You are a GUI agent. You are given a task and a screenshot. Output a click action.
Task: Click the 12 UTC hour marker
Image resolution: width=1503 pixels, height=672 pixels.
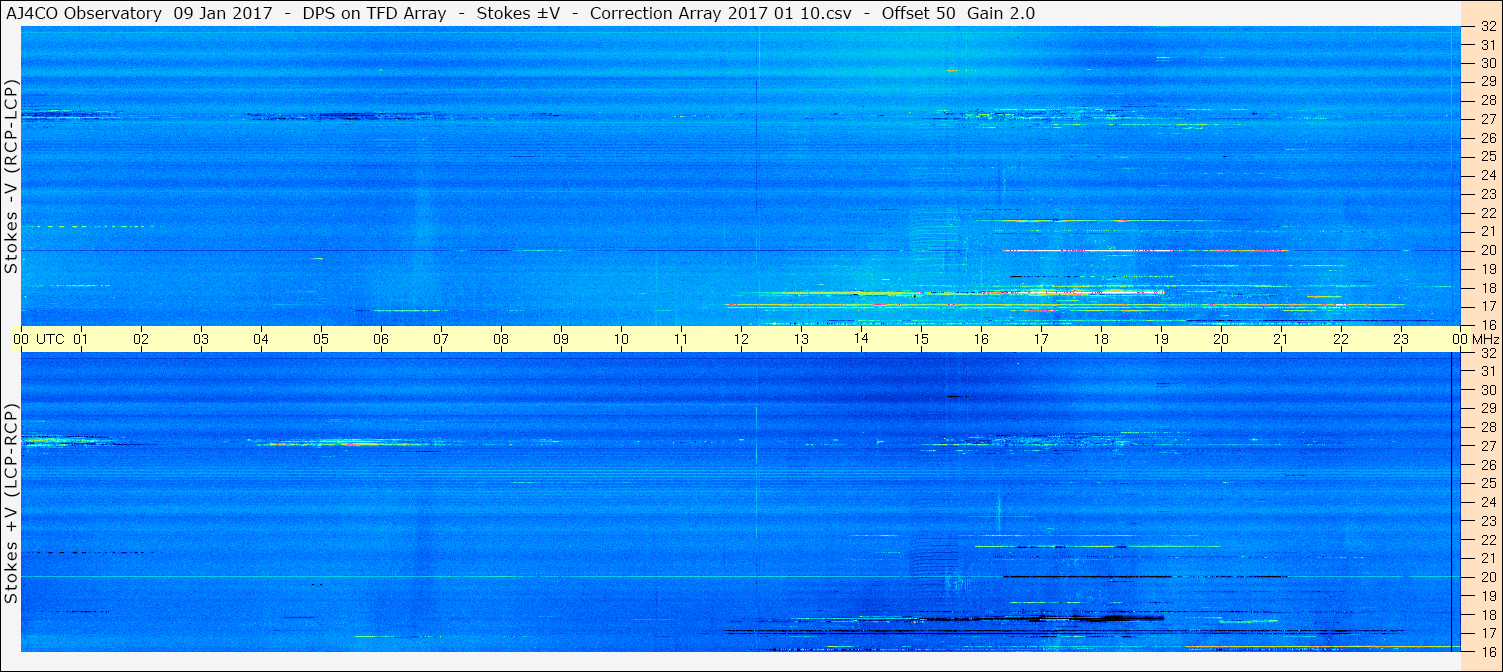pyautogui.click(x=741, y=339)
